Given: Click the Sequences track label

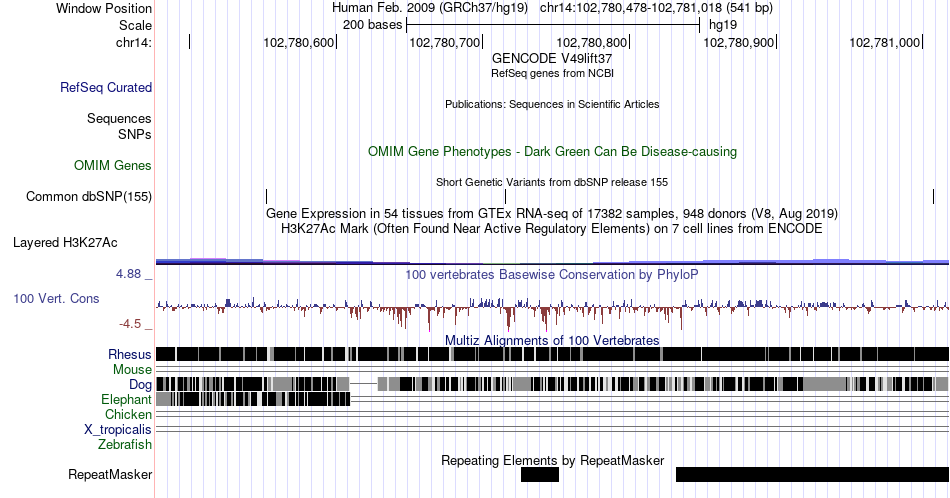Looking at the screenshot, I should [x=119, y=118].
